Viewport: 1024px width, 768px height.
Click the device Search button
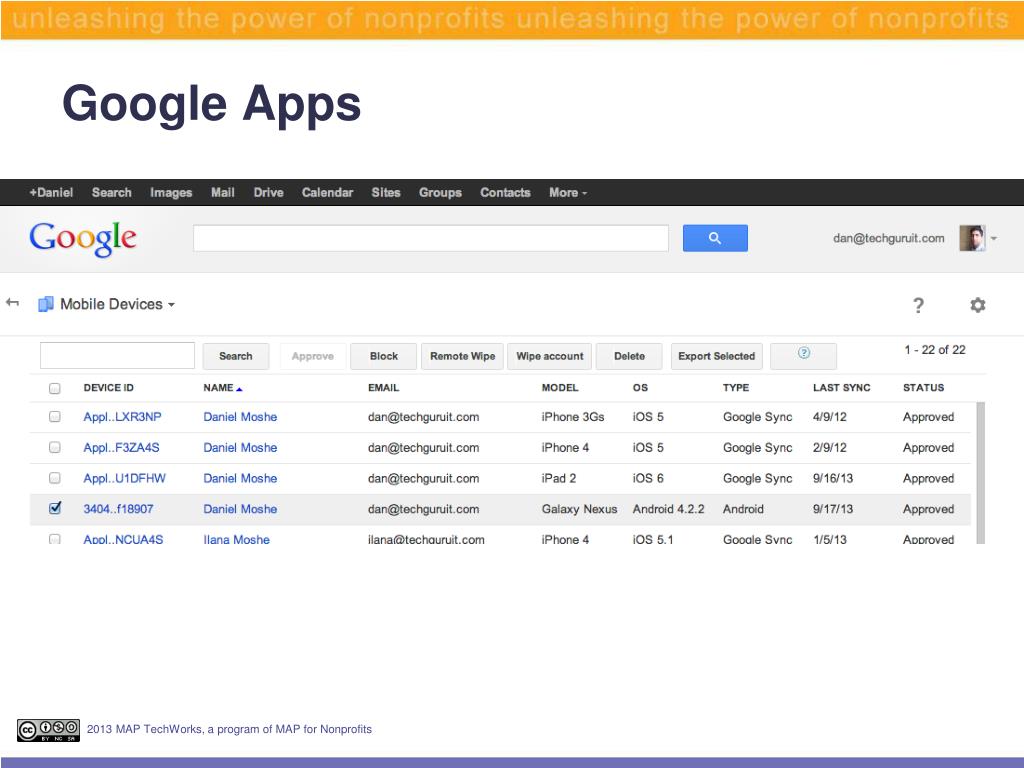236,356
